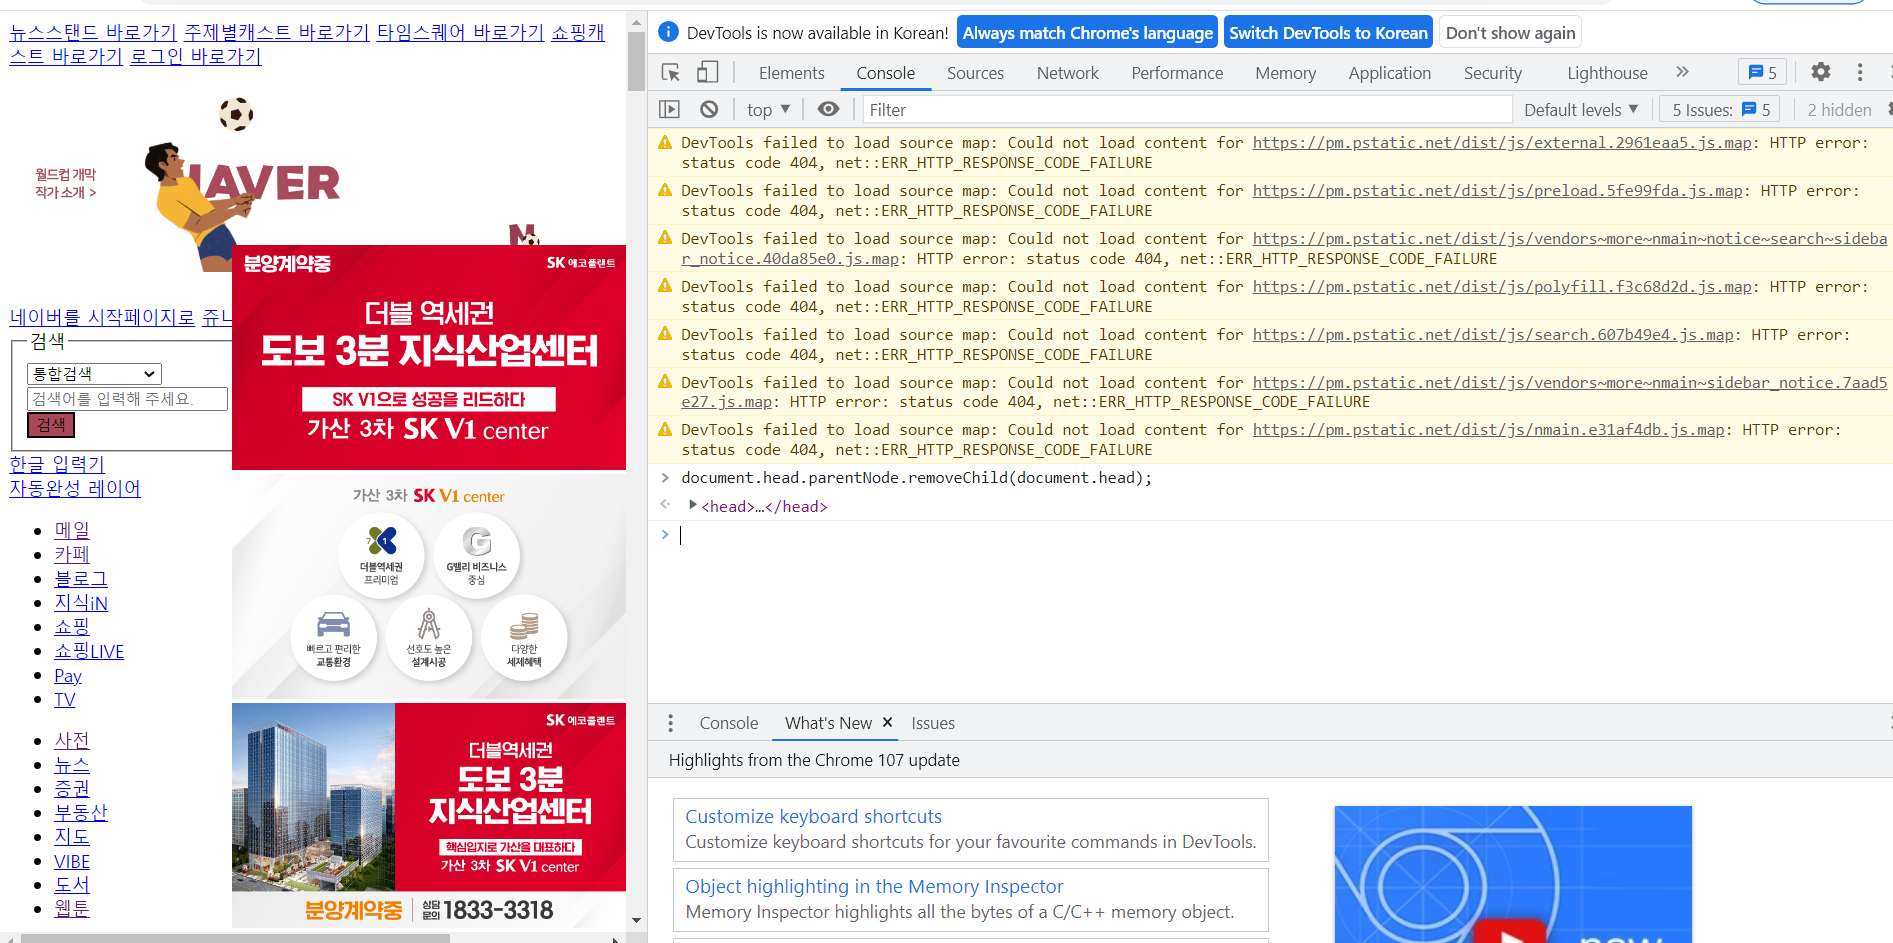This screenshot has width=1893, height=943.
Task: Create live expression with eye icon
Action: [x=828, y=109]
